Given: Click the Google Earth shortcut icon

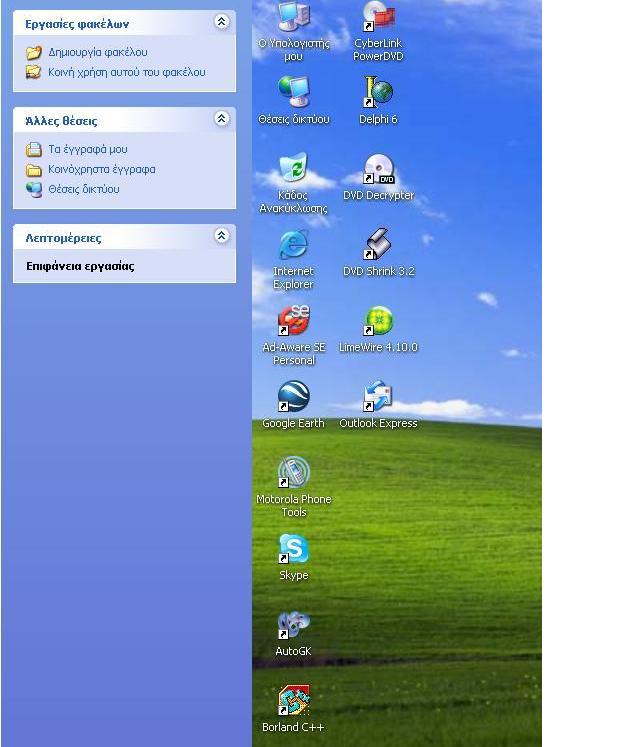Looking at the screenshot, I should [294, 396].
